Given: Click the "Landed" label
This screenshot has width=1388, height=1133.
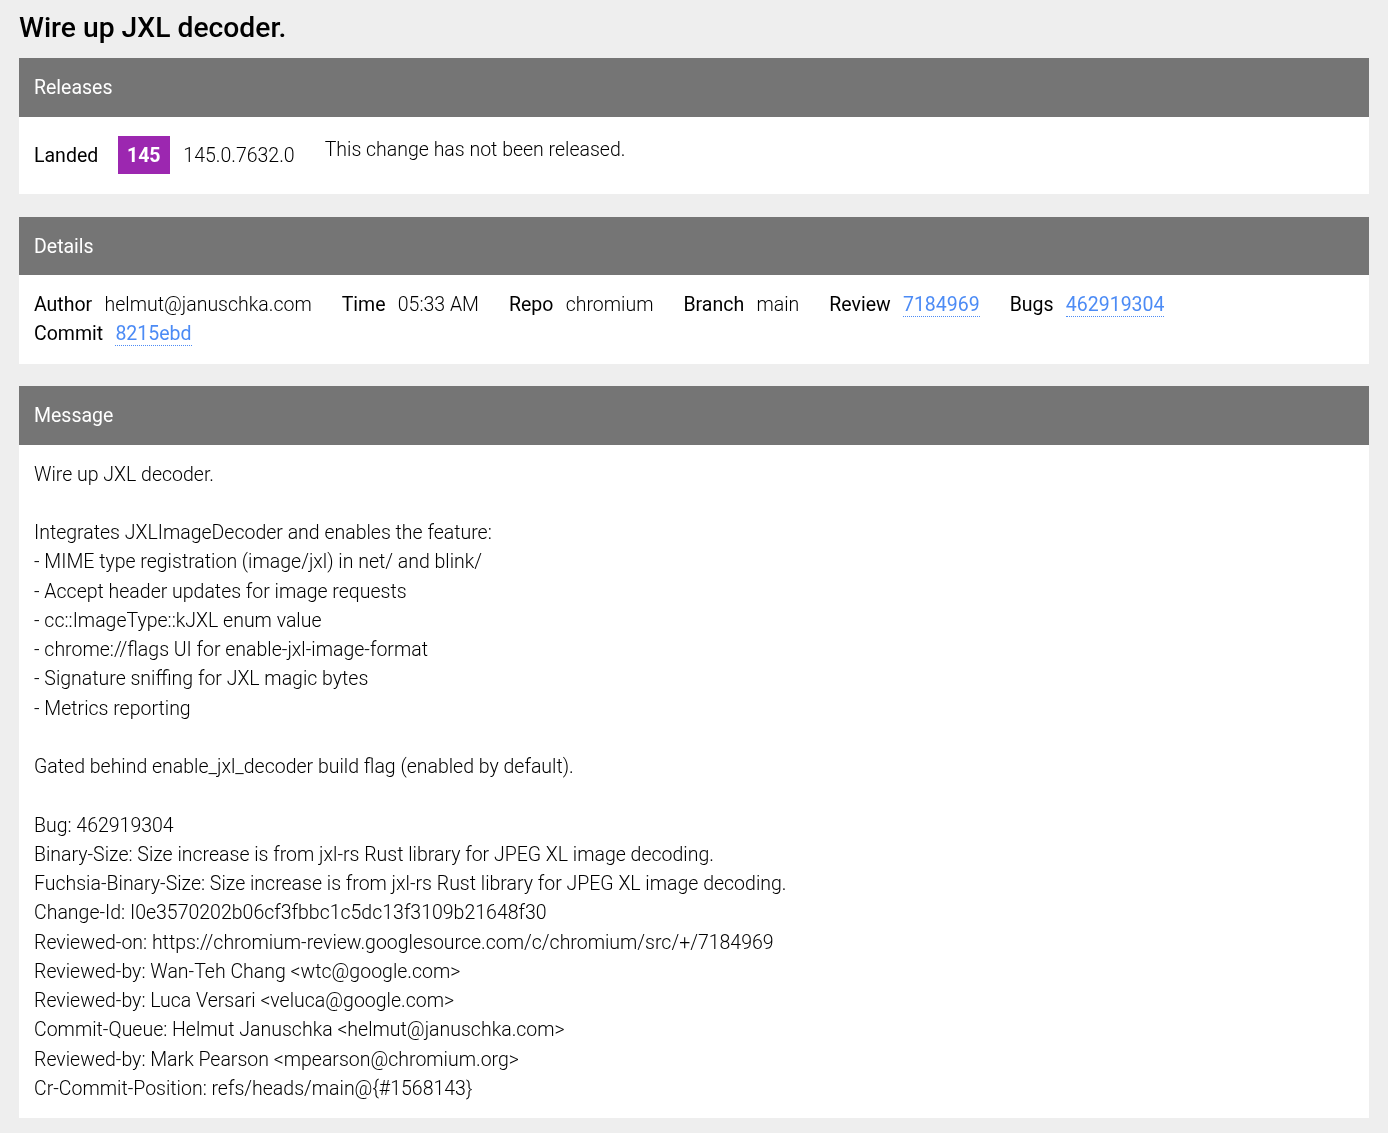Looking at the screenshot, I should tap(66, 155).
